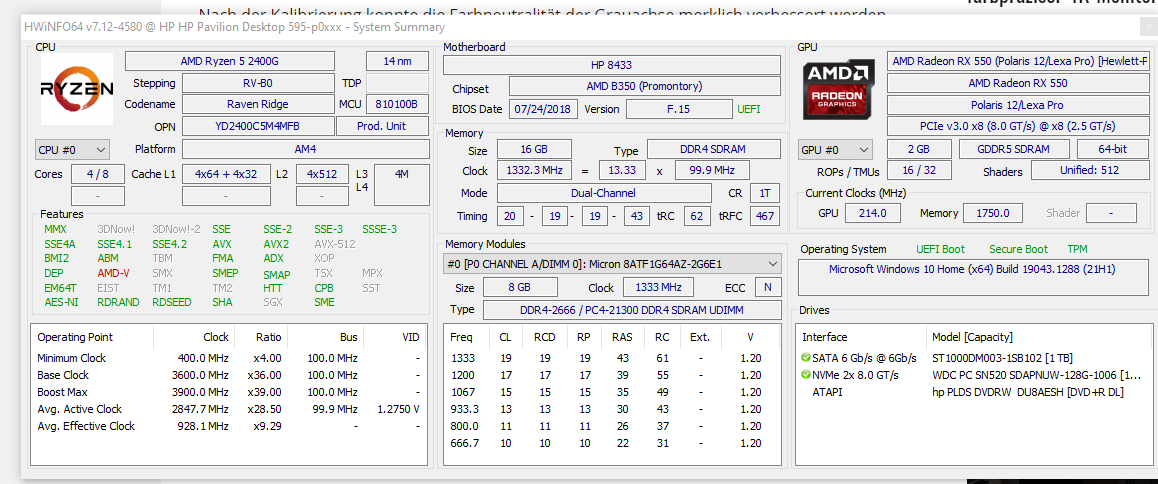Click the AMD Radeon Graphics logo

click(x=840, y=89)
